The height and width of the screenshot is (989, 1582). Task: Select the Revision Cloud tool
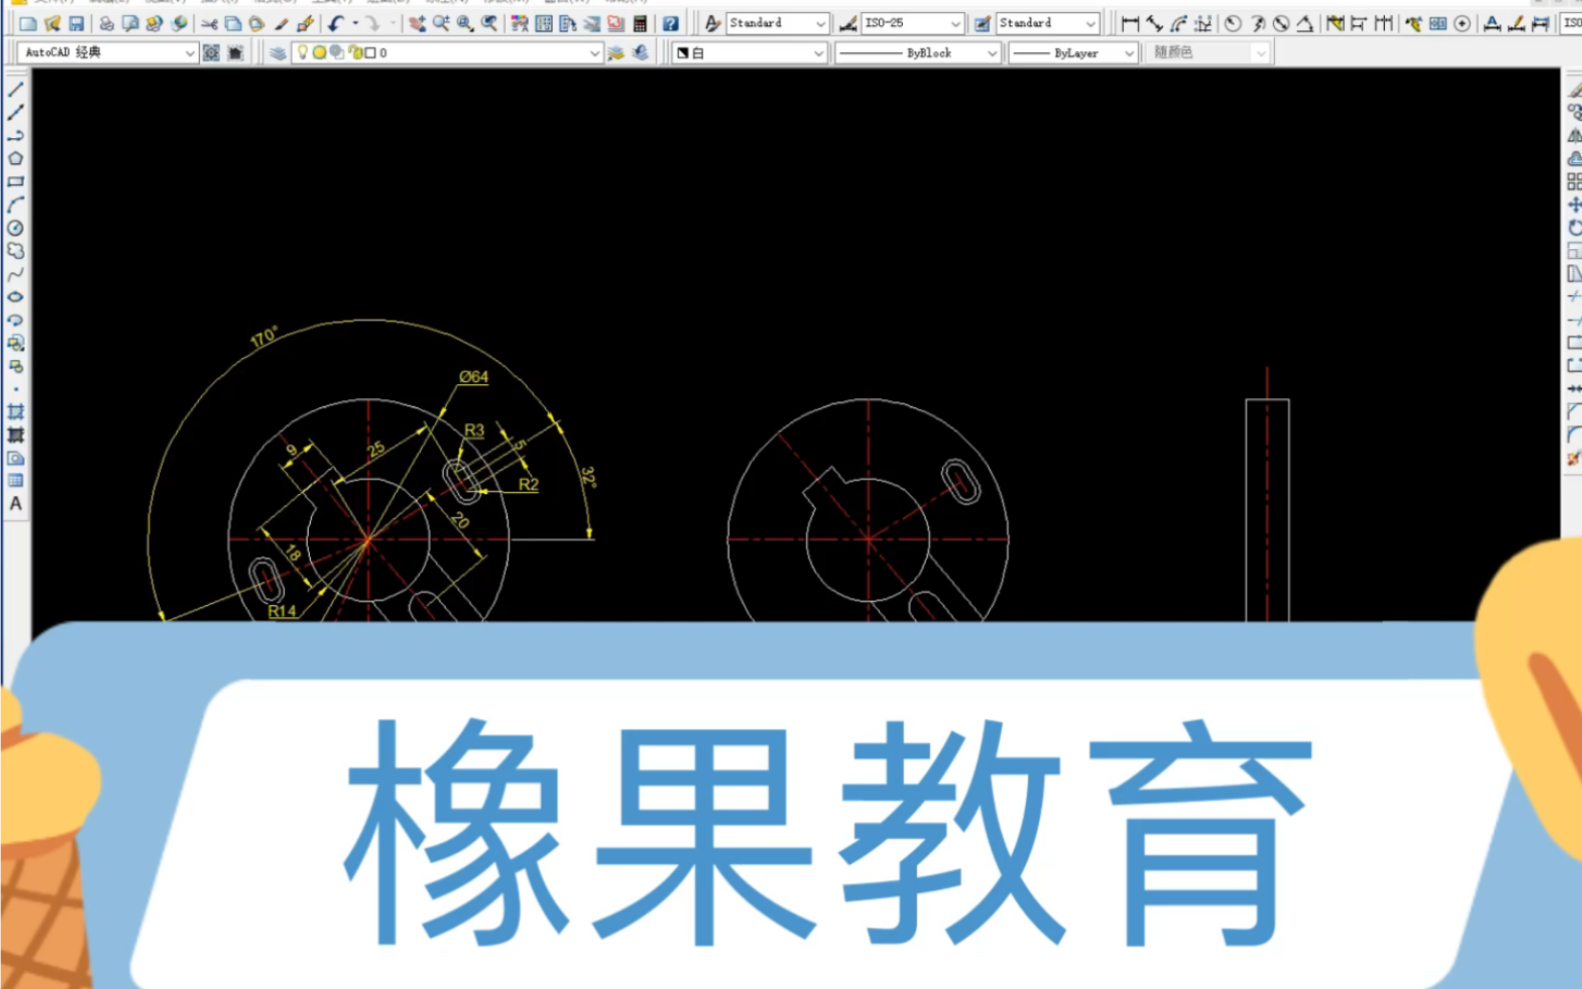[15, 251]
